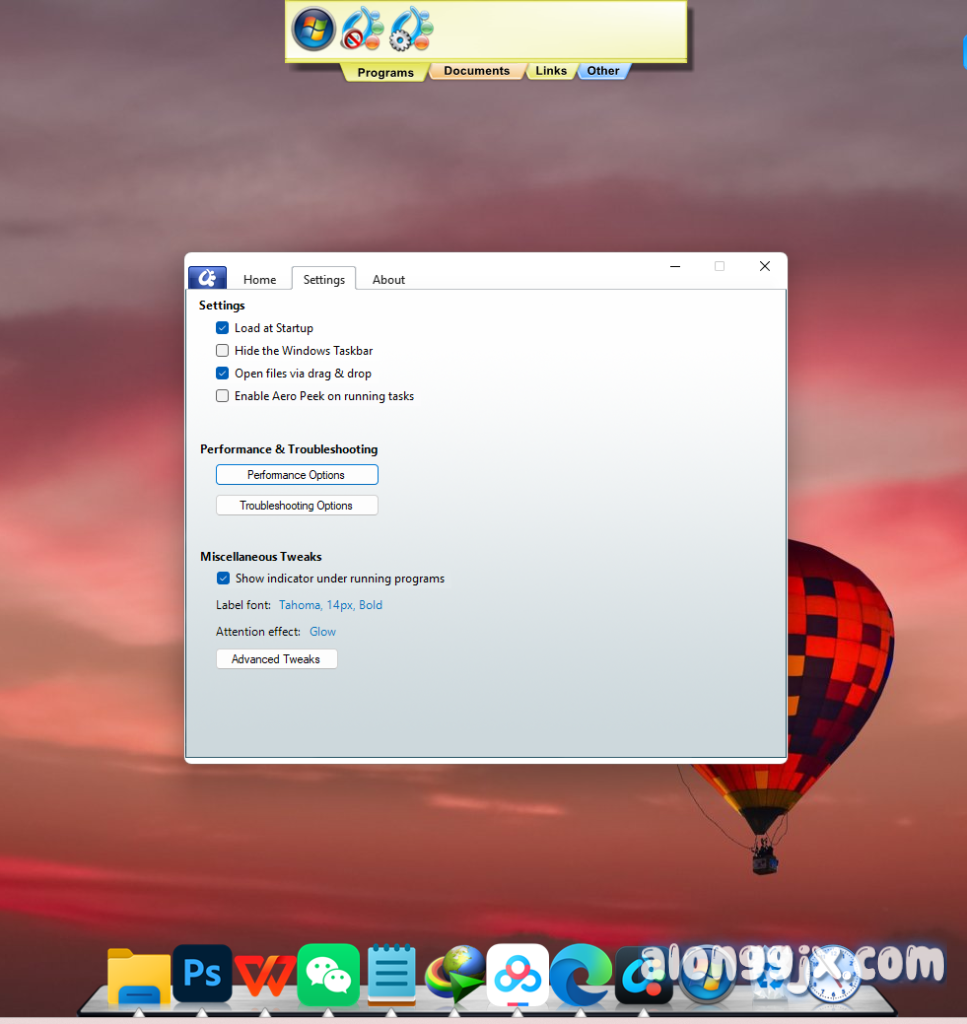Open Microsoft Edge from the dock
Image resolution: width=967 pixels, height=1024 pixels.
(581, 973)
